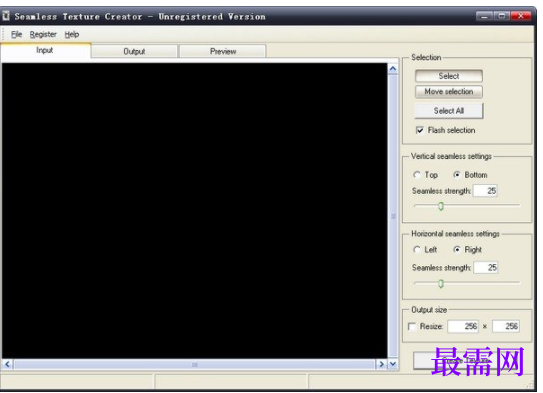Click the vertical seamless strength slider thumb

(x=441, y=206)
